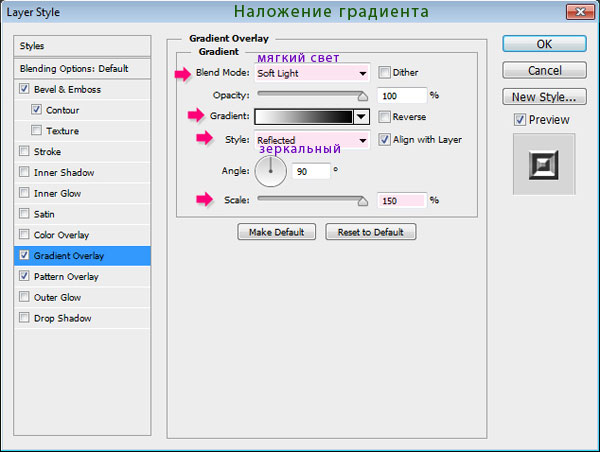Viewport: 600px width, 452px height.
Task: Click the Scale slider handle
Action: [363, 201]
